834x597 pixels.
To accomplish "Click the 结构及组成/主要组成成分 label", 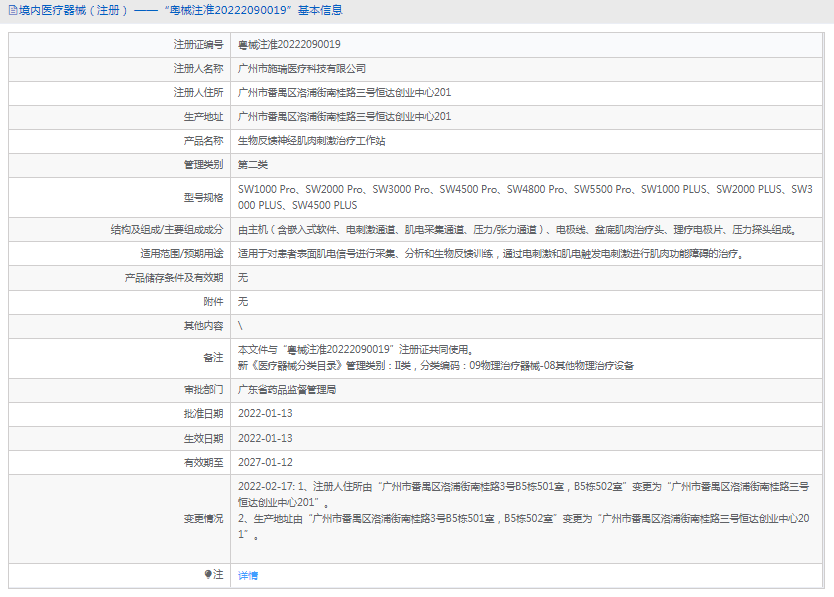I will (x=167, y=230).
